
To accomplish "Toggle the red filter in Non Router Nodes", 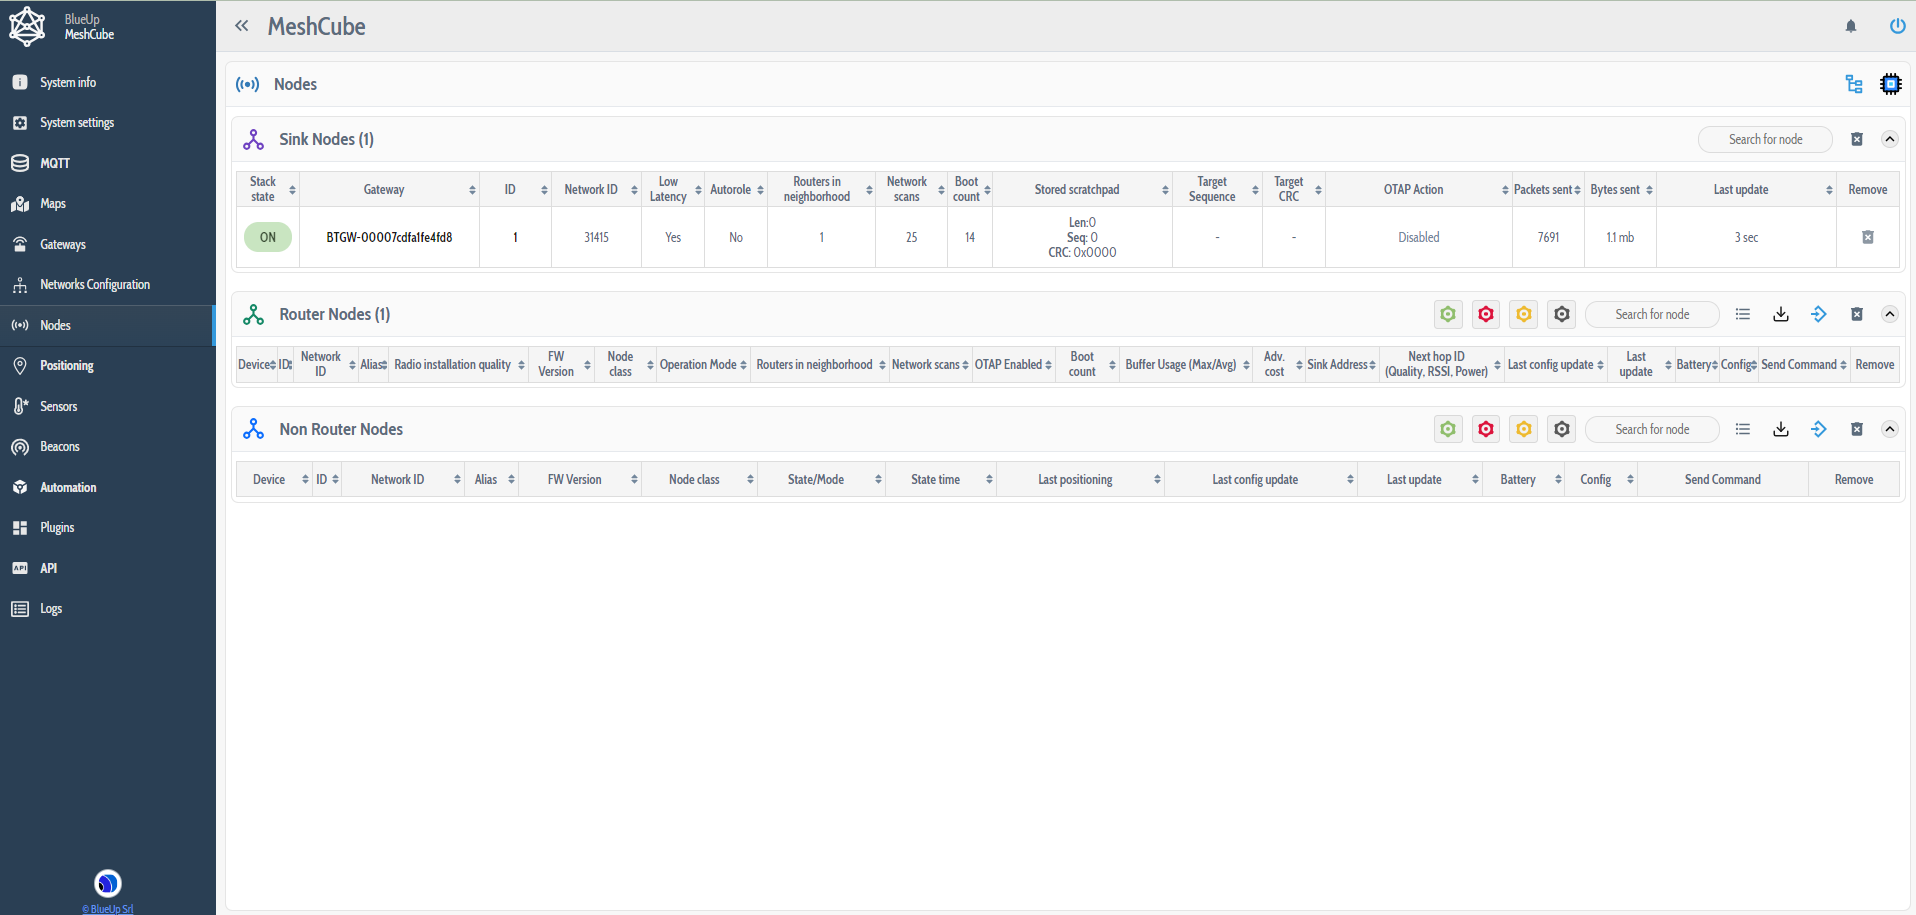I will click(x=1486, y=429).
